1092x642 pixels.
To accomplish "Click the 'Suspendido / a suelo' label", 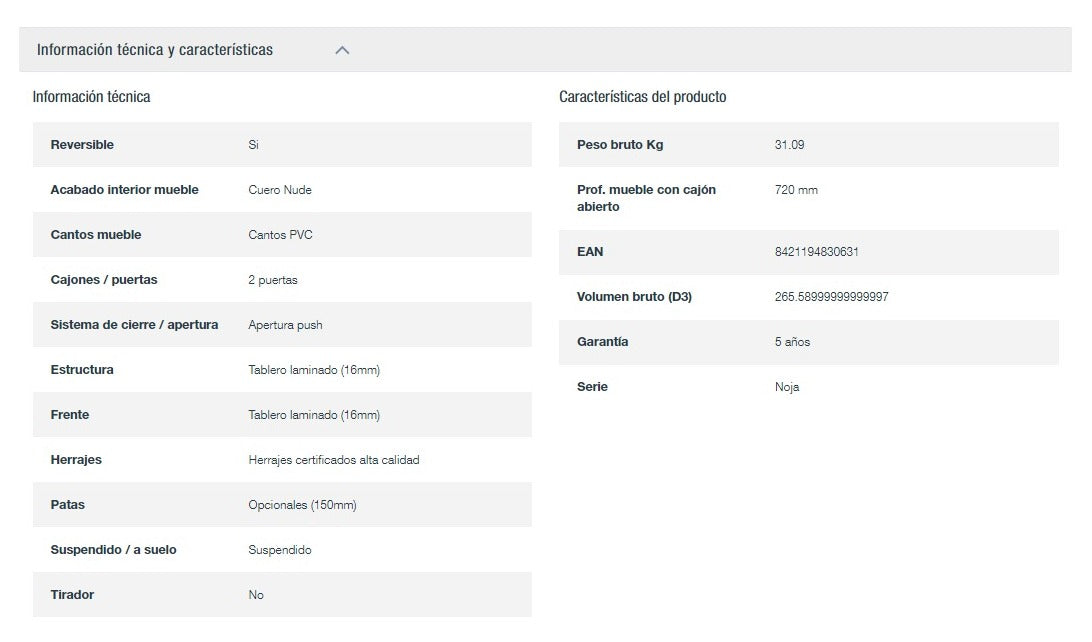I will (113, 550).
